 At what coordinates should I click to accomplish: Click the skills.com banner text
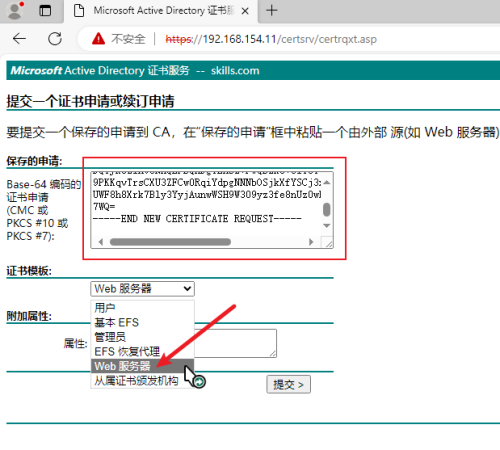coord(235,70)
